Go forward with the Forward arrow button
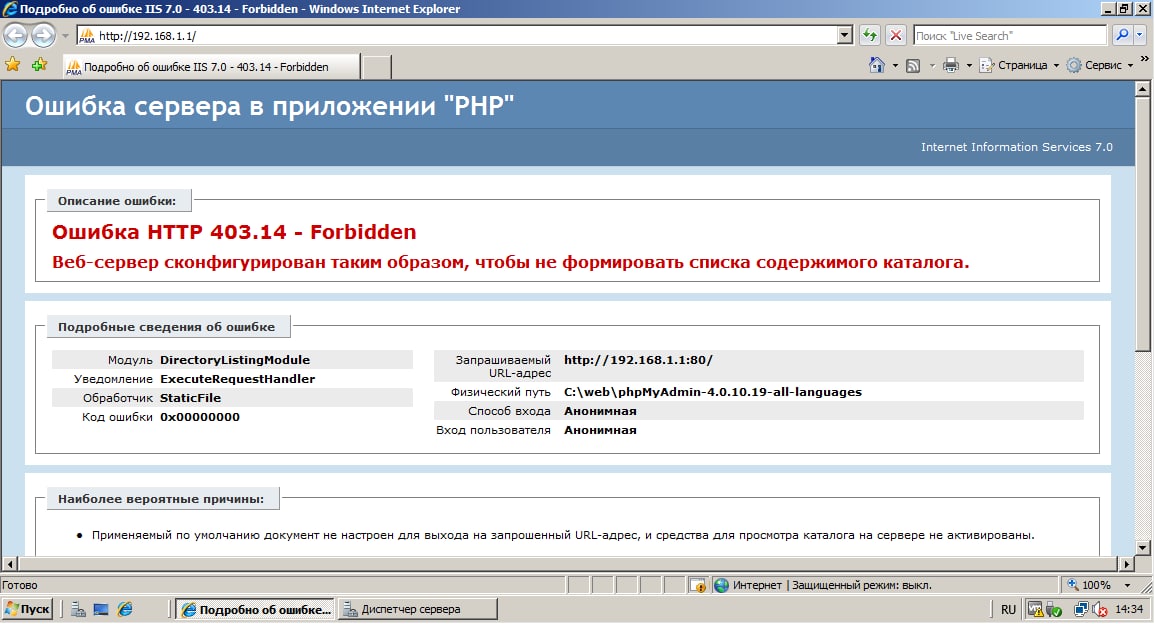The image size is (1155, 624). [x=43, y=35]
